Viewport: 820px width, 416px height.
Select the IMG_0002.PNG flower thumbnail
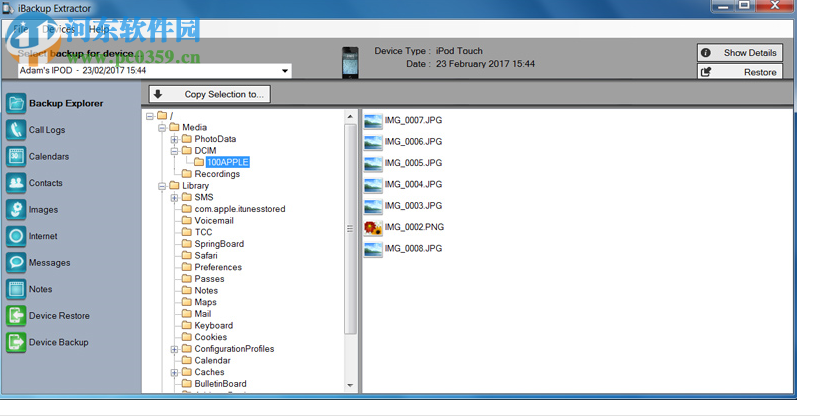pos(373,228)
